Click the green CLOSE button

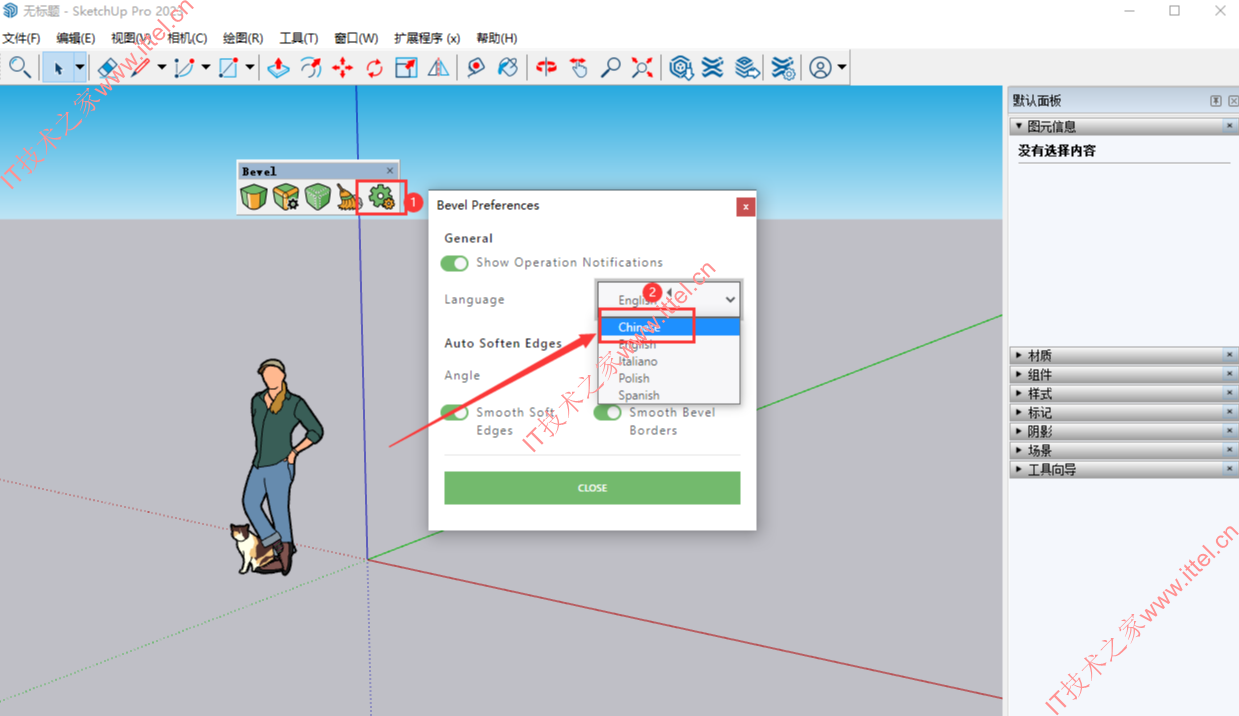(592, 488)
